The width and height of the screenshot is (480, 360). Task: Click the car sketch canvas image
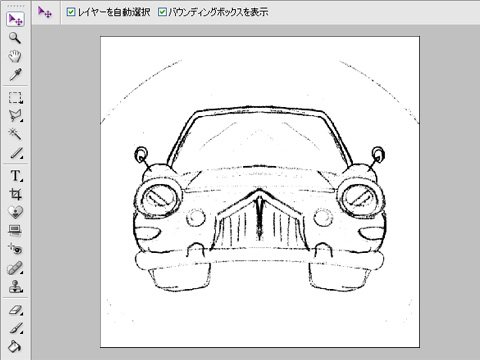(260, 192)
